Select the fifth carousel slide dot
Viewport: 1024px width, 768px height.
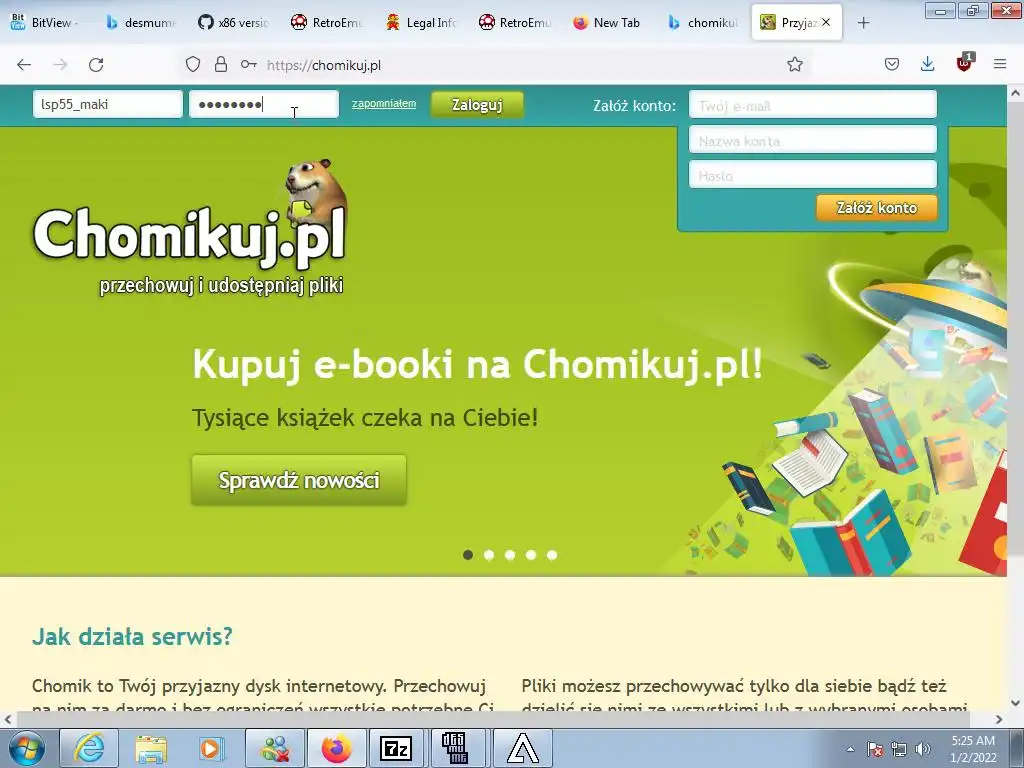[x=552, y=555]
